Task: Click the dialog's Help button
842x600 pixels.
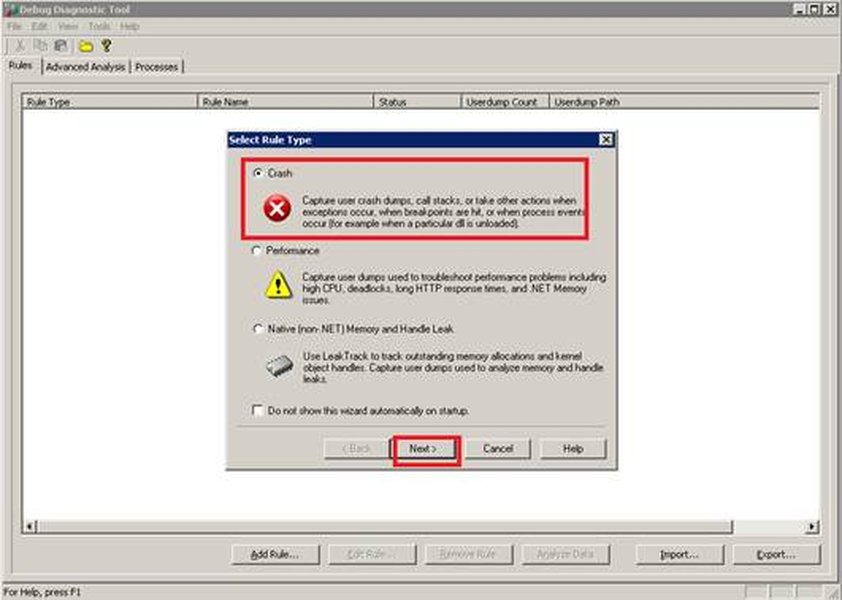Action: click(x=573, y=449)
